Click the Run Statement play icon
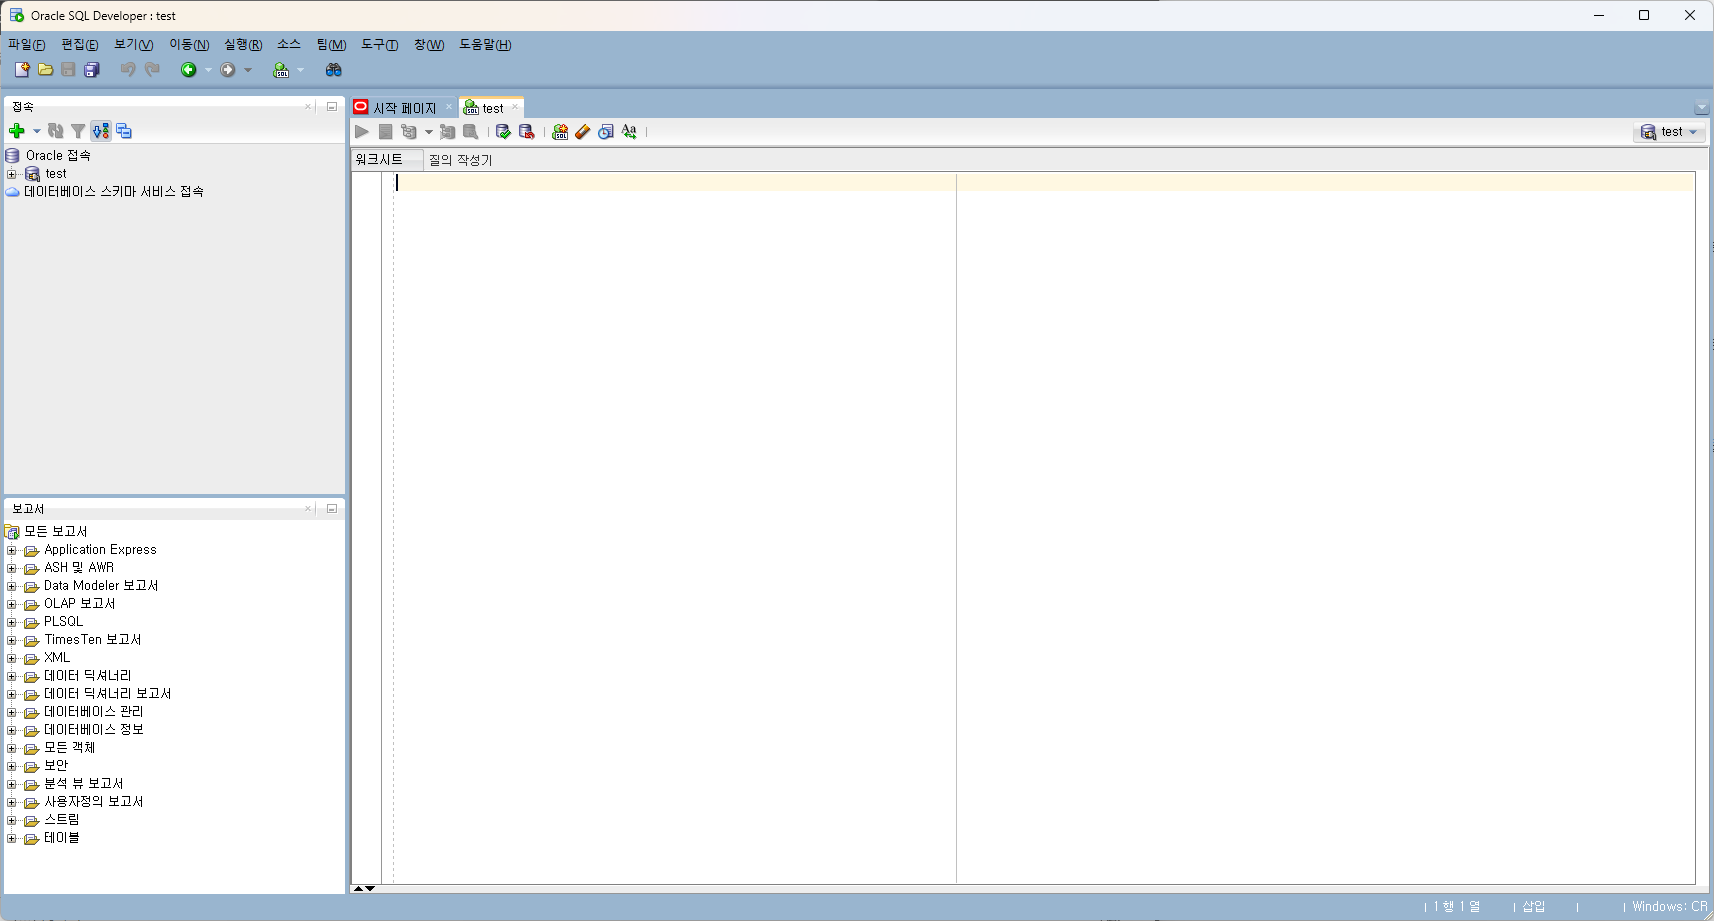This screenshot has width=1714, height=921. pyautogui.click(x=362, y=132)
